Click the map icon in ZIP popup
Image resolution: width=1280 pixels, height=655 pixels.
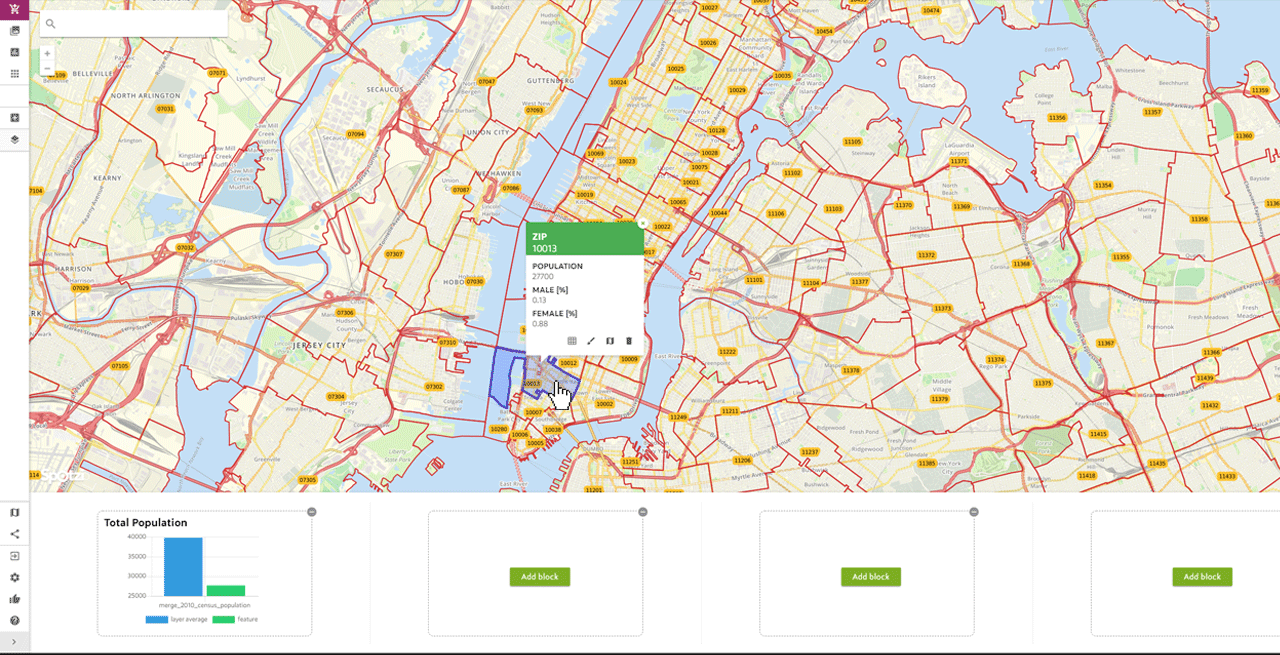610,341
